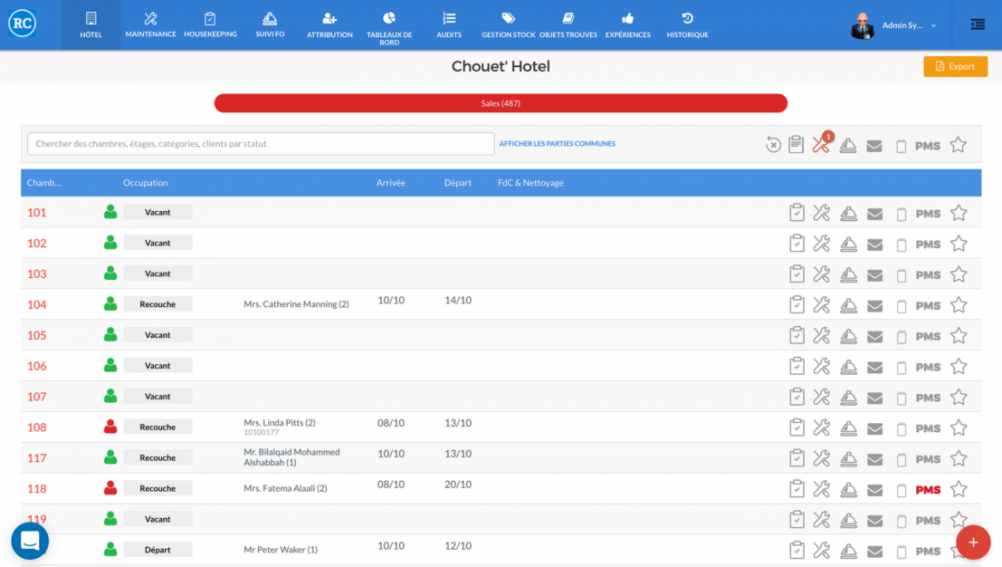Click the maintenance wrench icon in filter bar

(821, 145)
